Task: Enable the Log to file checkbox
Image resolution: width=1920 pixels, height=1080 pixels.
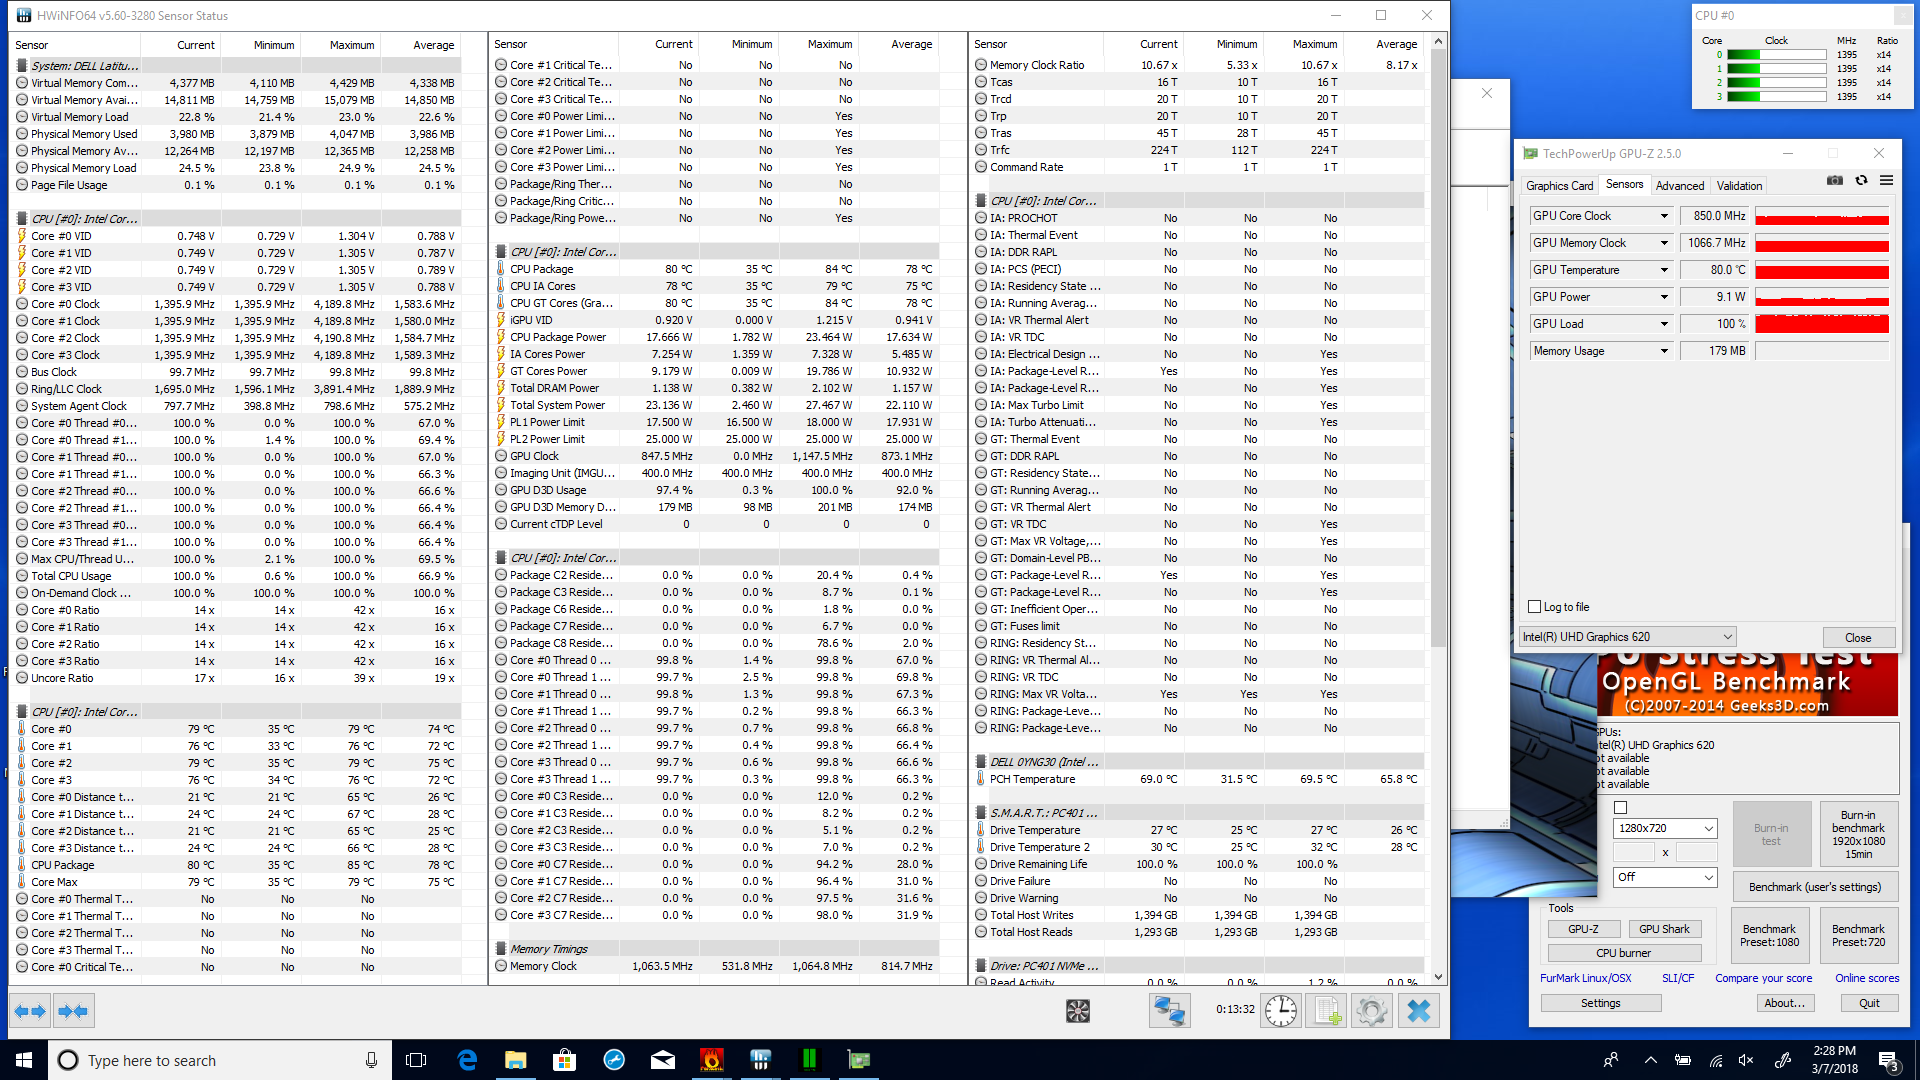Action: (x=1535, y=607)
